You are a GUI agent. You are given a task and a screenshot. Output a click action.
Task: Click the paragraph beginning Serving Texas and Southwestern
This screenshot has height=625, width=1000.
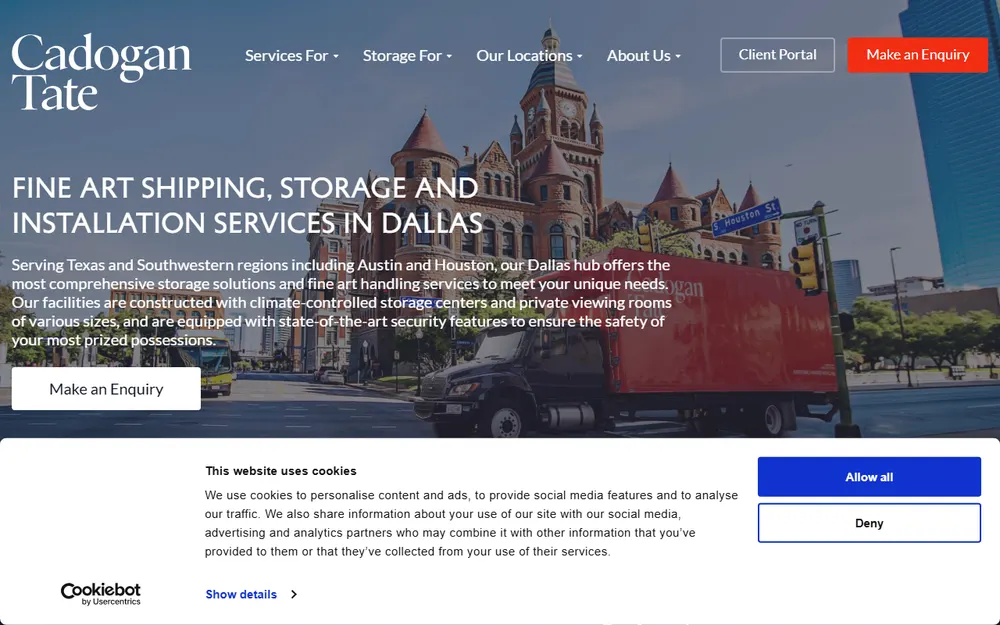click(342, 302)
